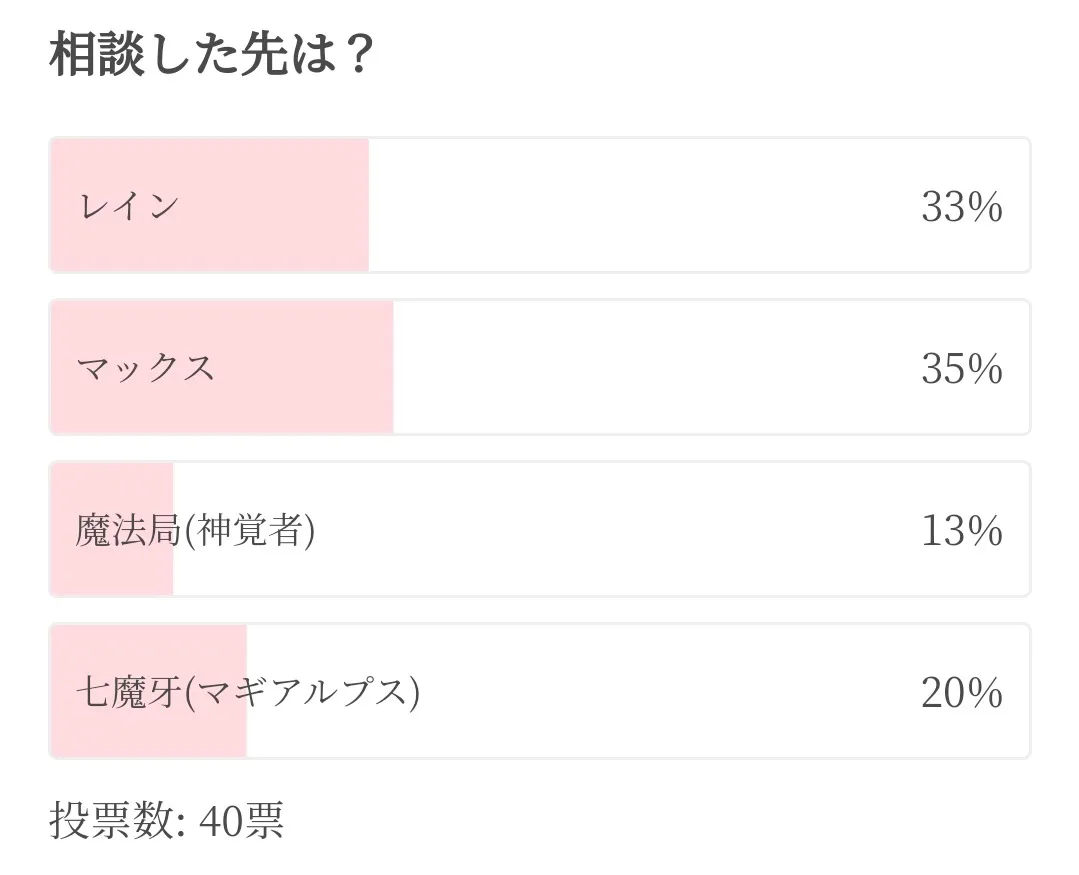
Task: Click the 33% result for レイン
Action: 961,207
